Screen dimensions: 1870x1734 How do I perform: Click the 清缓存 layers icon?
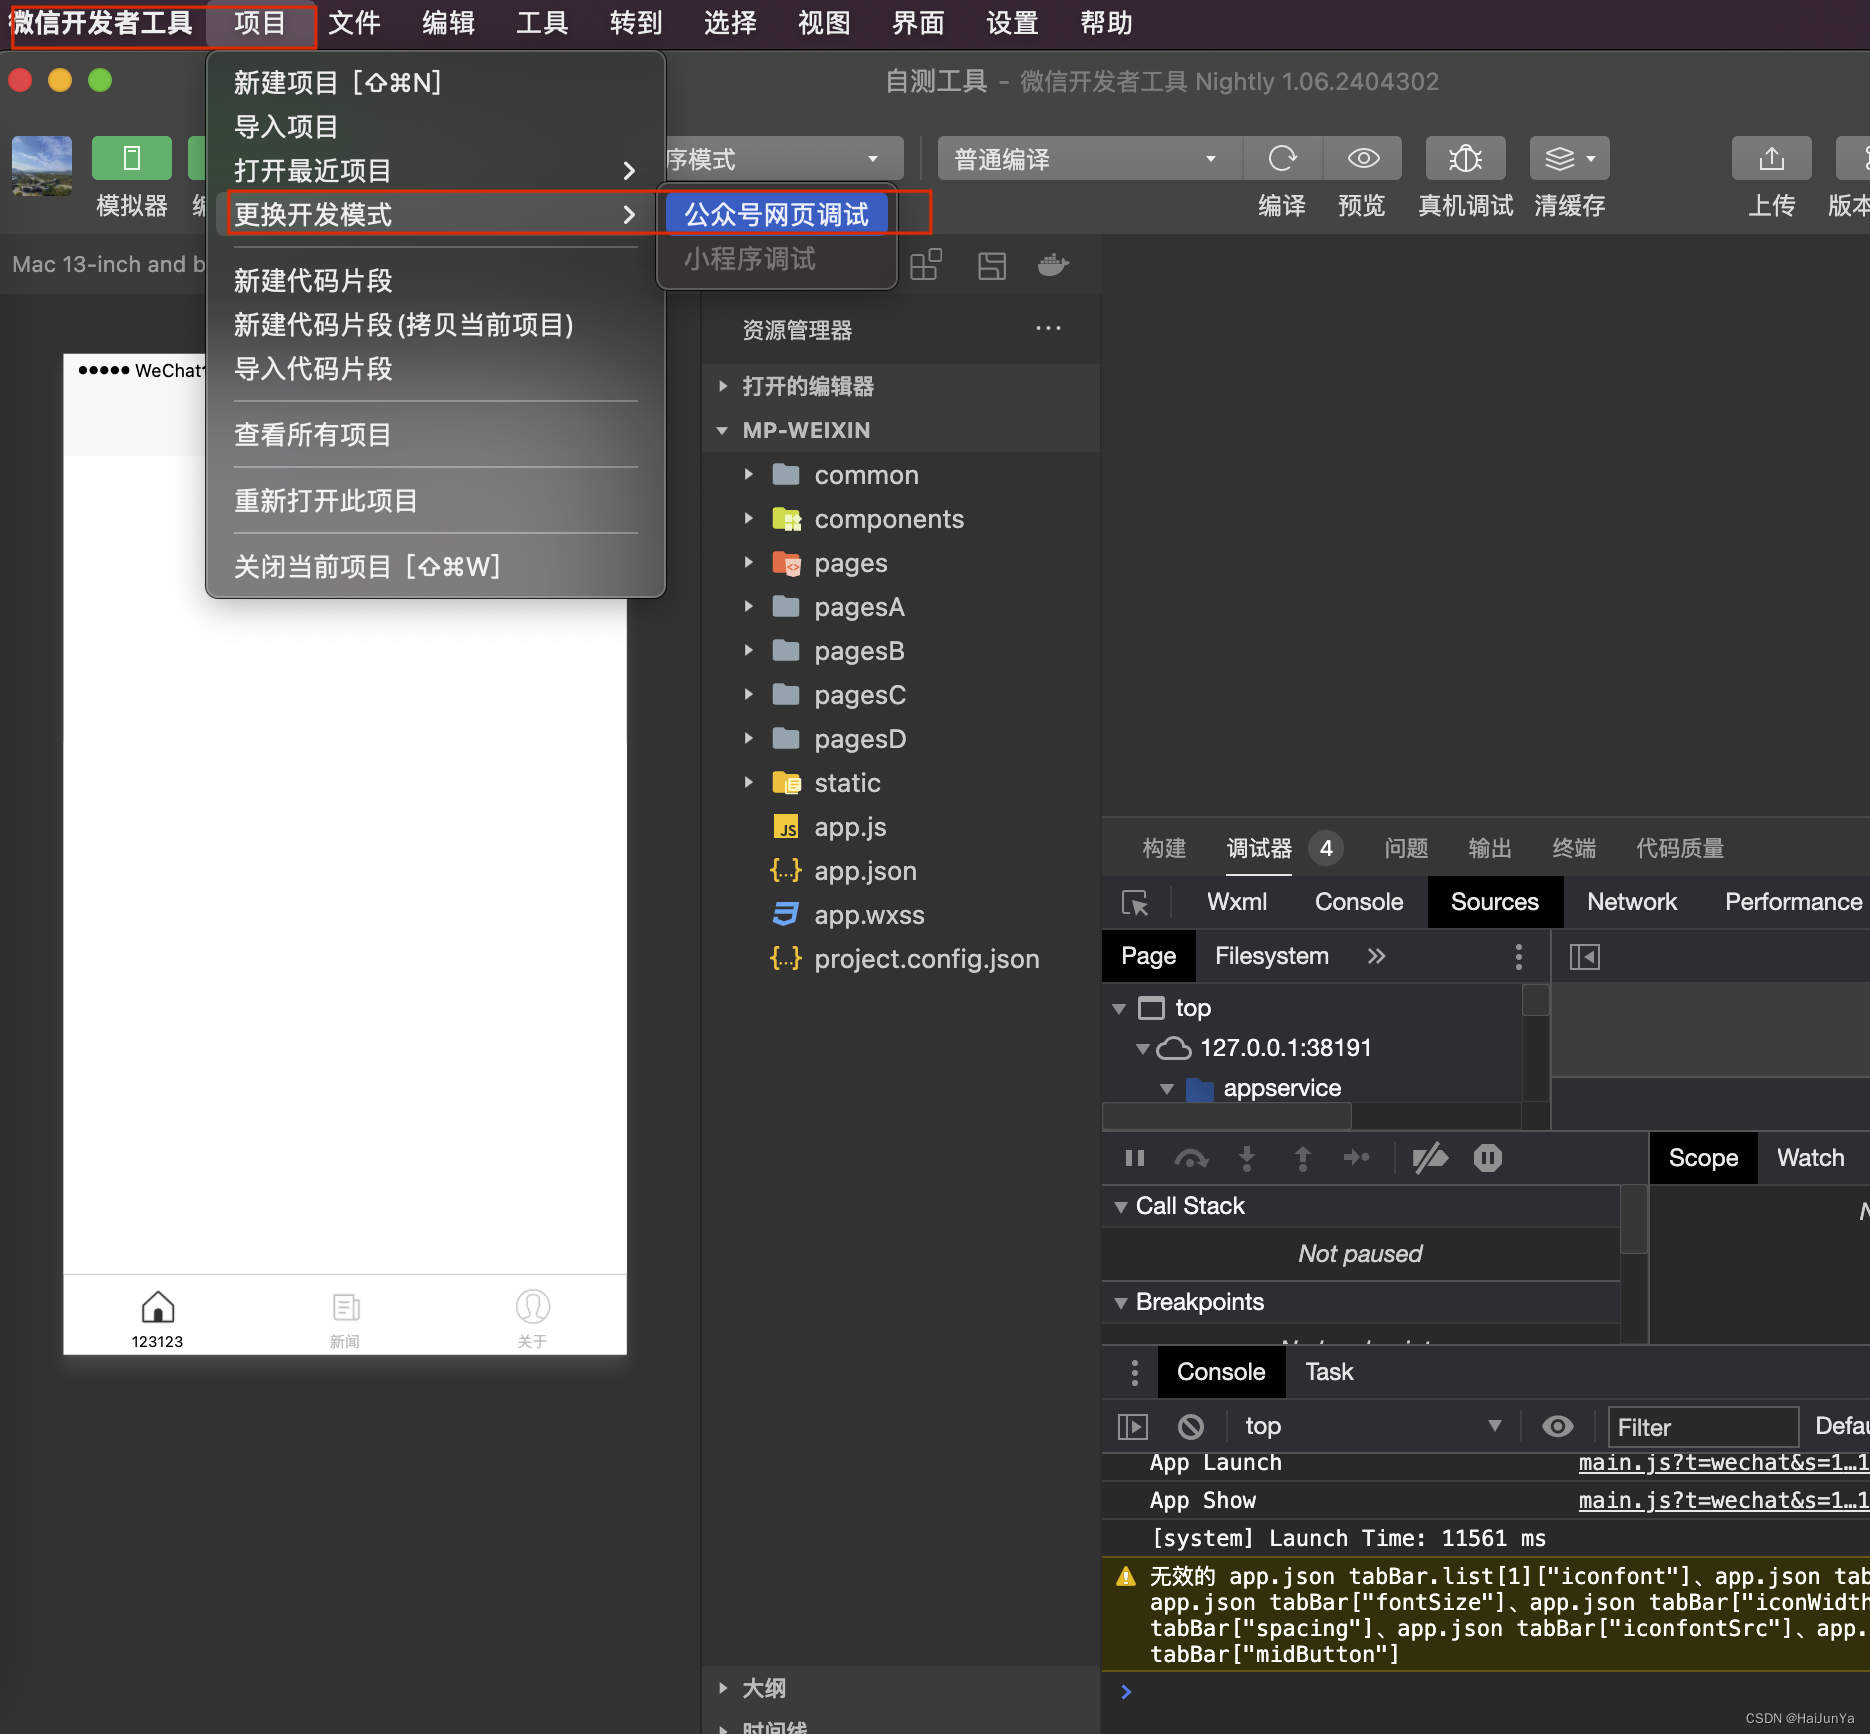click(x=1569, y=159)
